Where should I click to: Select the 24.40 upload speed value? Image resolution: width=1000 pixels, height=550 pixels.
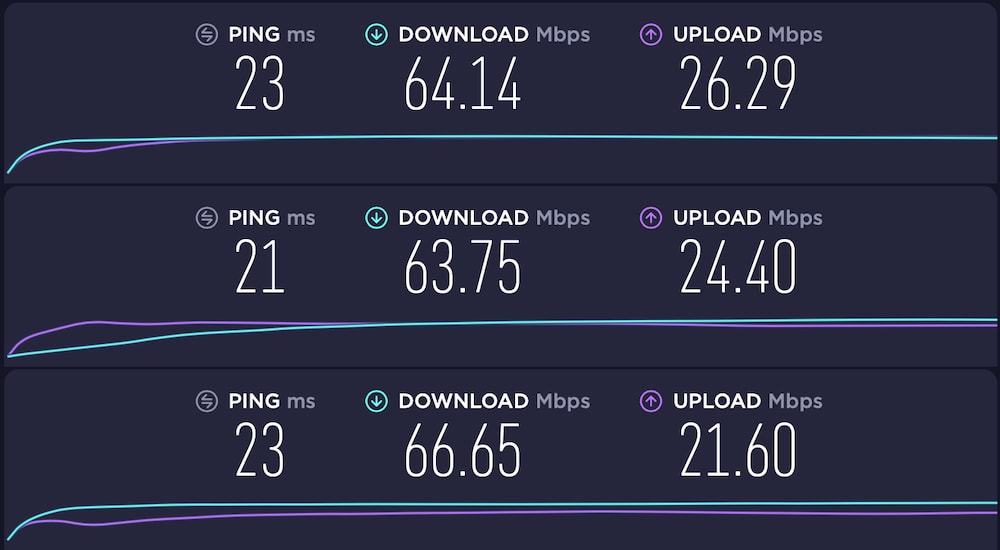(738, 267)
